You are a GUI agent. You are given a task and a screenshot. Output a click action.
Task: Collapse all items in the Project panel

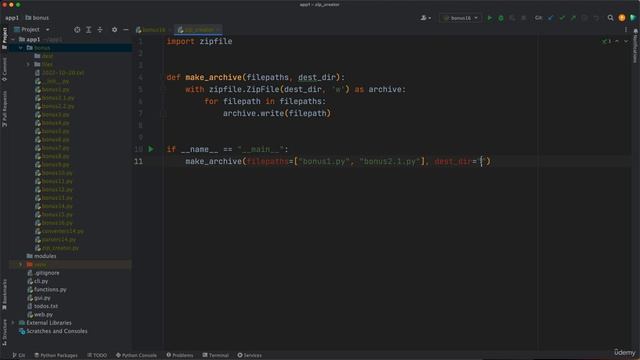pyautogui.click(x=100, y=30)
